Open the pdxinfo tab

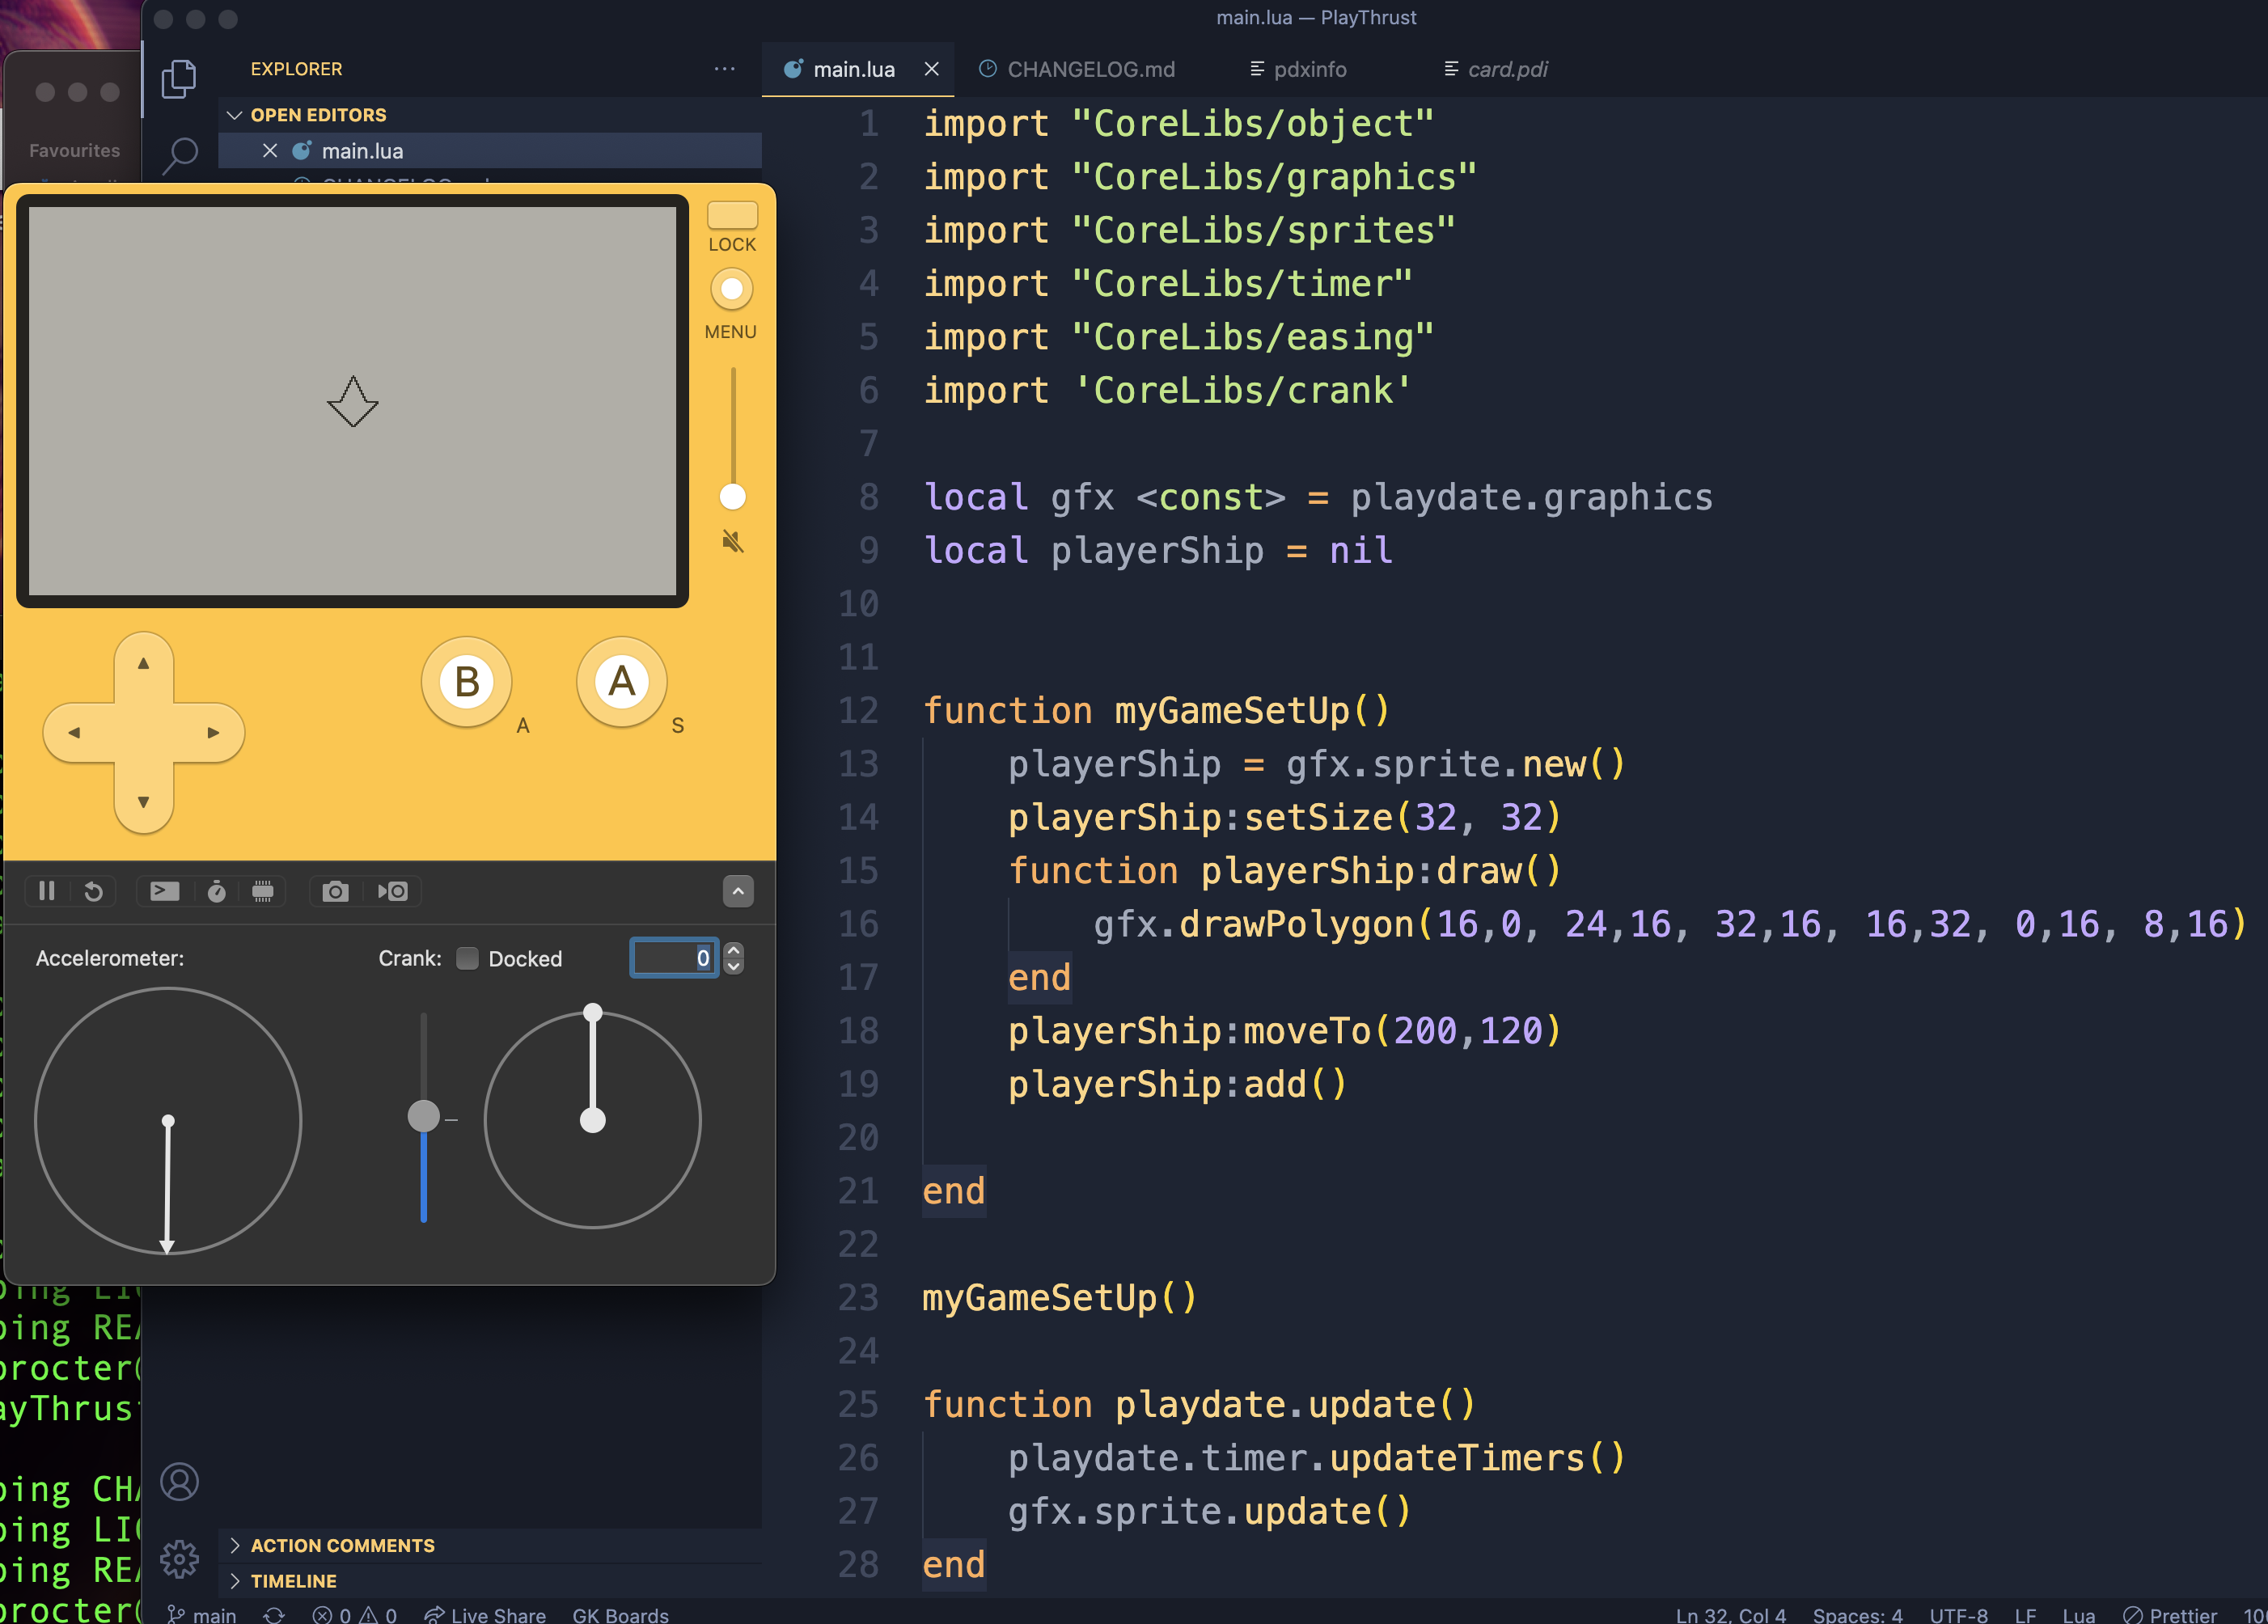(x=1309, y=69)
